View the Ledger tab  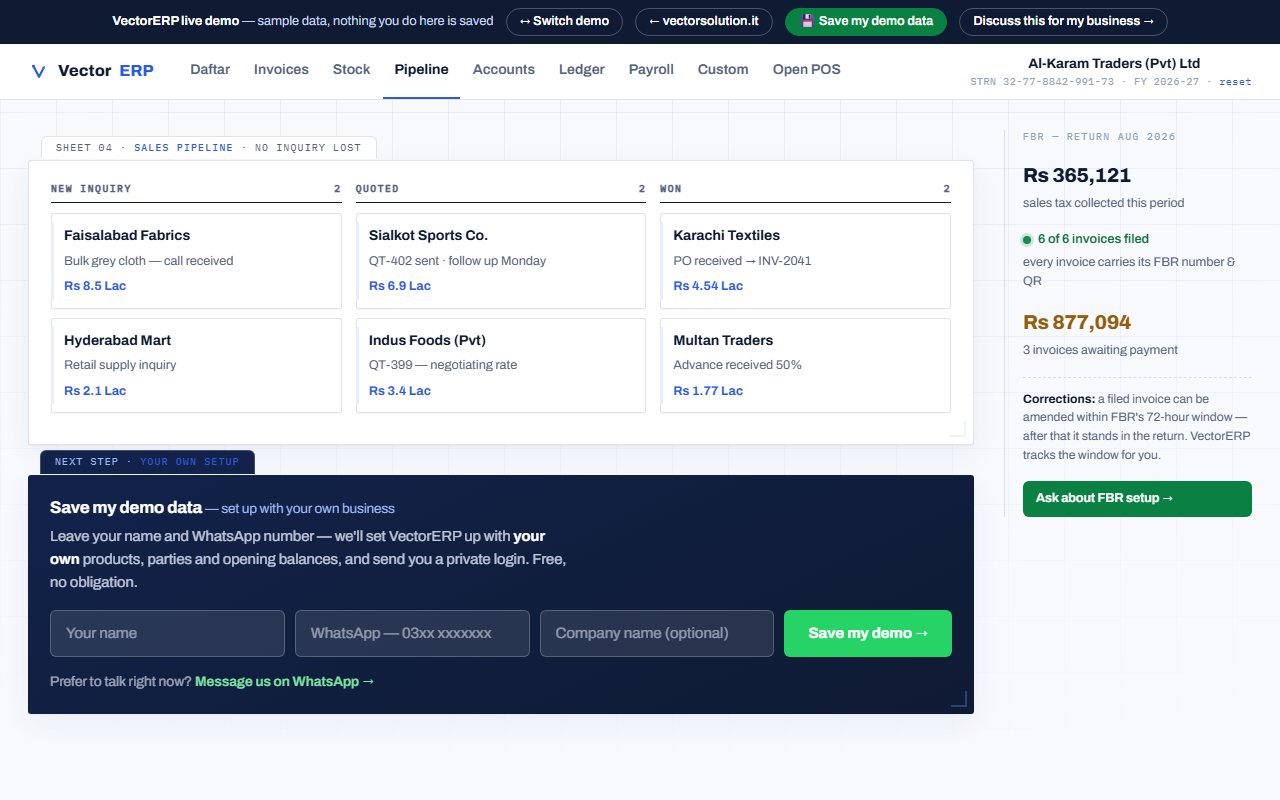582,70
